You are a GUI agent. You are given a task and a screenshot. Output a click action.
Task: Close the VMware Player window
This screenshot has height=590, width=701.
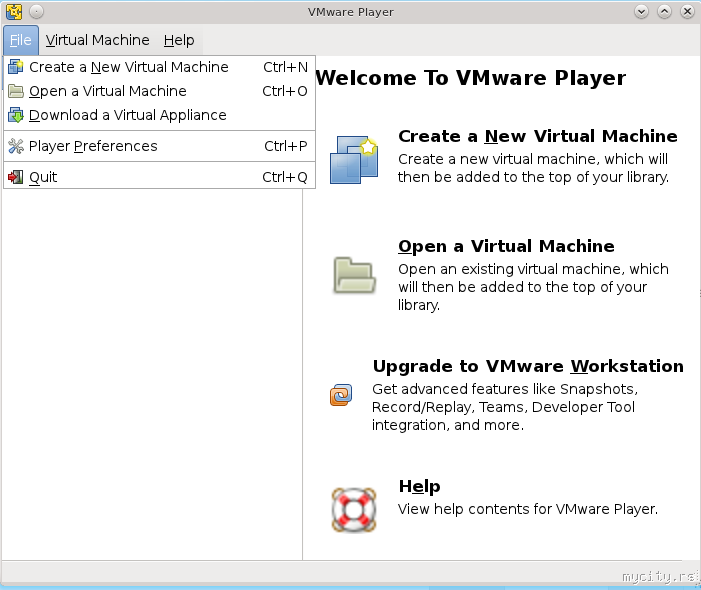click(x=687, y=12)
